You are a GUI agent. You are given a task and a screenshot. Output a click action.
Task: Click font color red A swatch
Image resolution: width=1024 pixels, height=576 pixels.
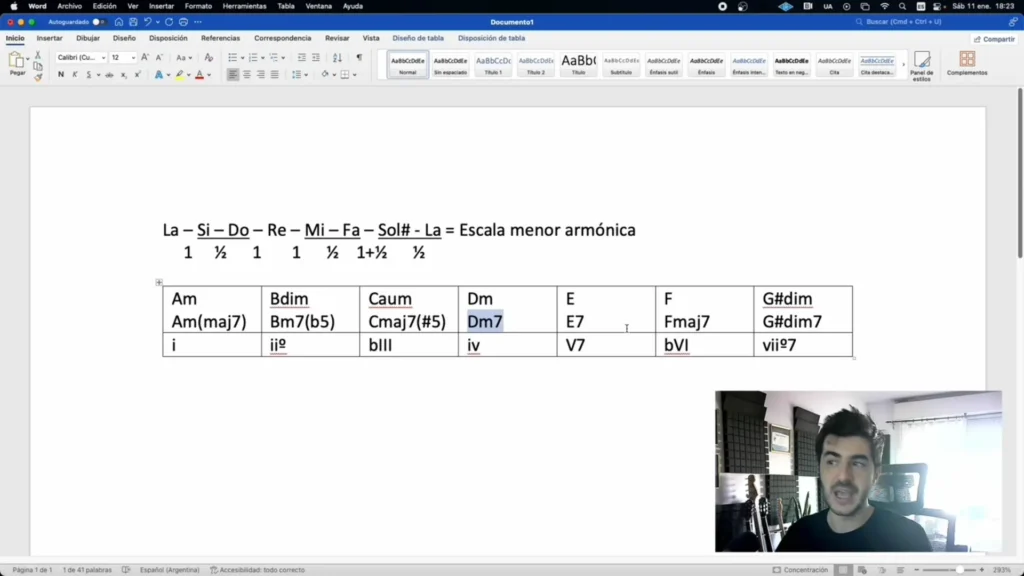point(200,75)
